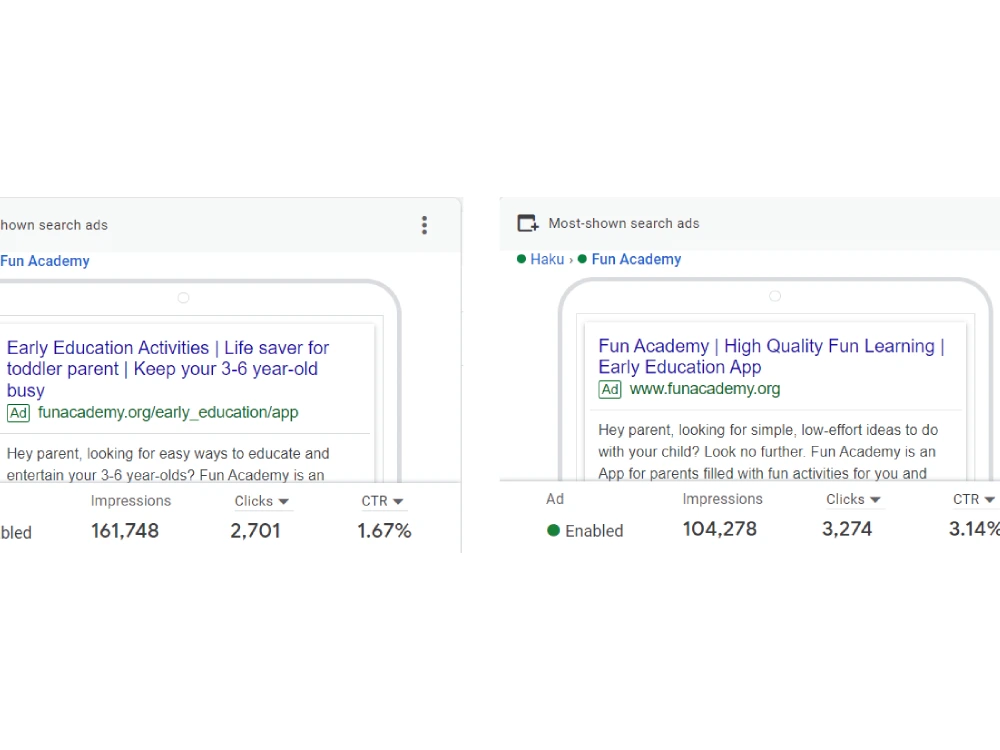Click the Ad badge beside www.funacademy.org
The image size is (1000, 750).
(610, 389)
